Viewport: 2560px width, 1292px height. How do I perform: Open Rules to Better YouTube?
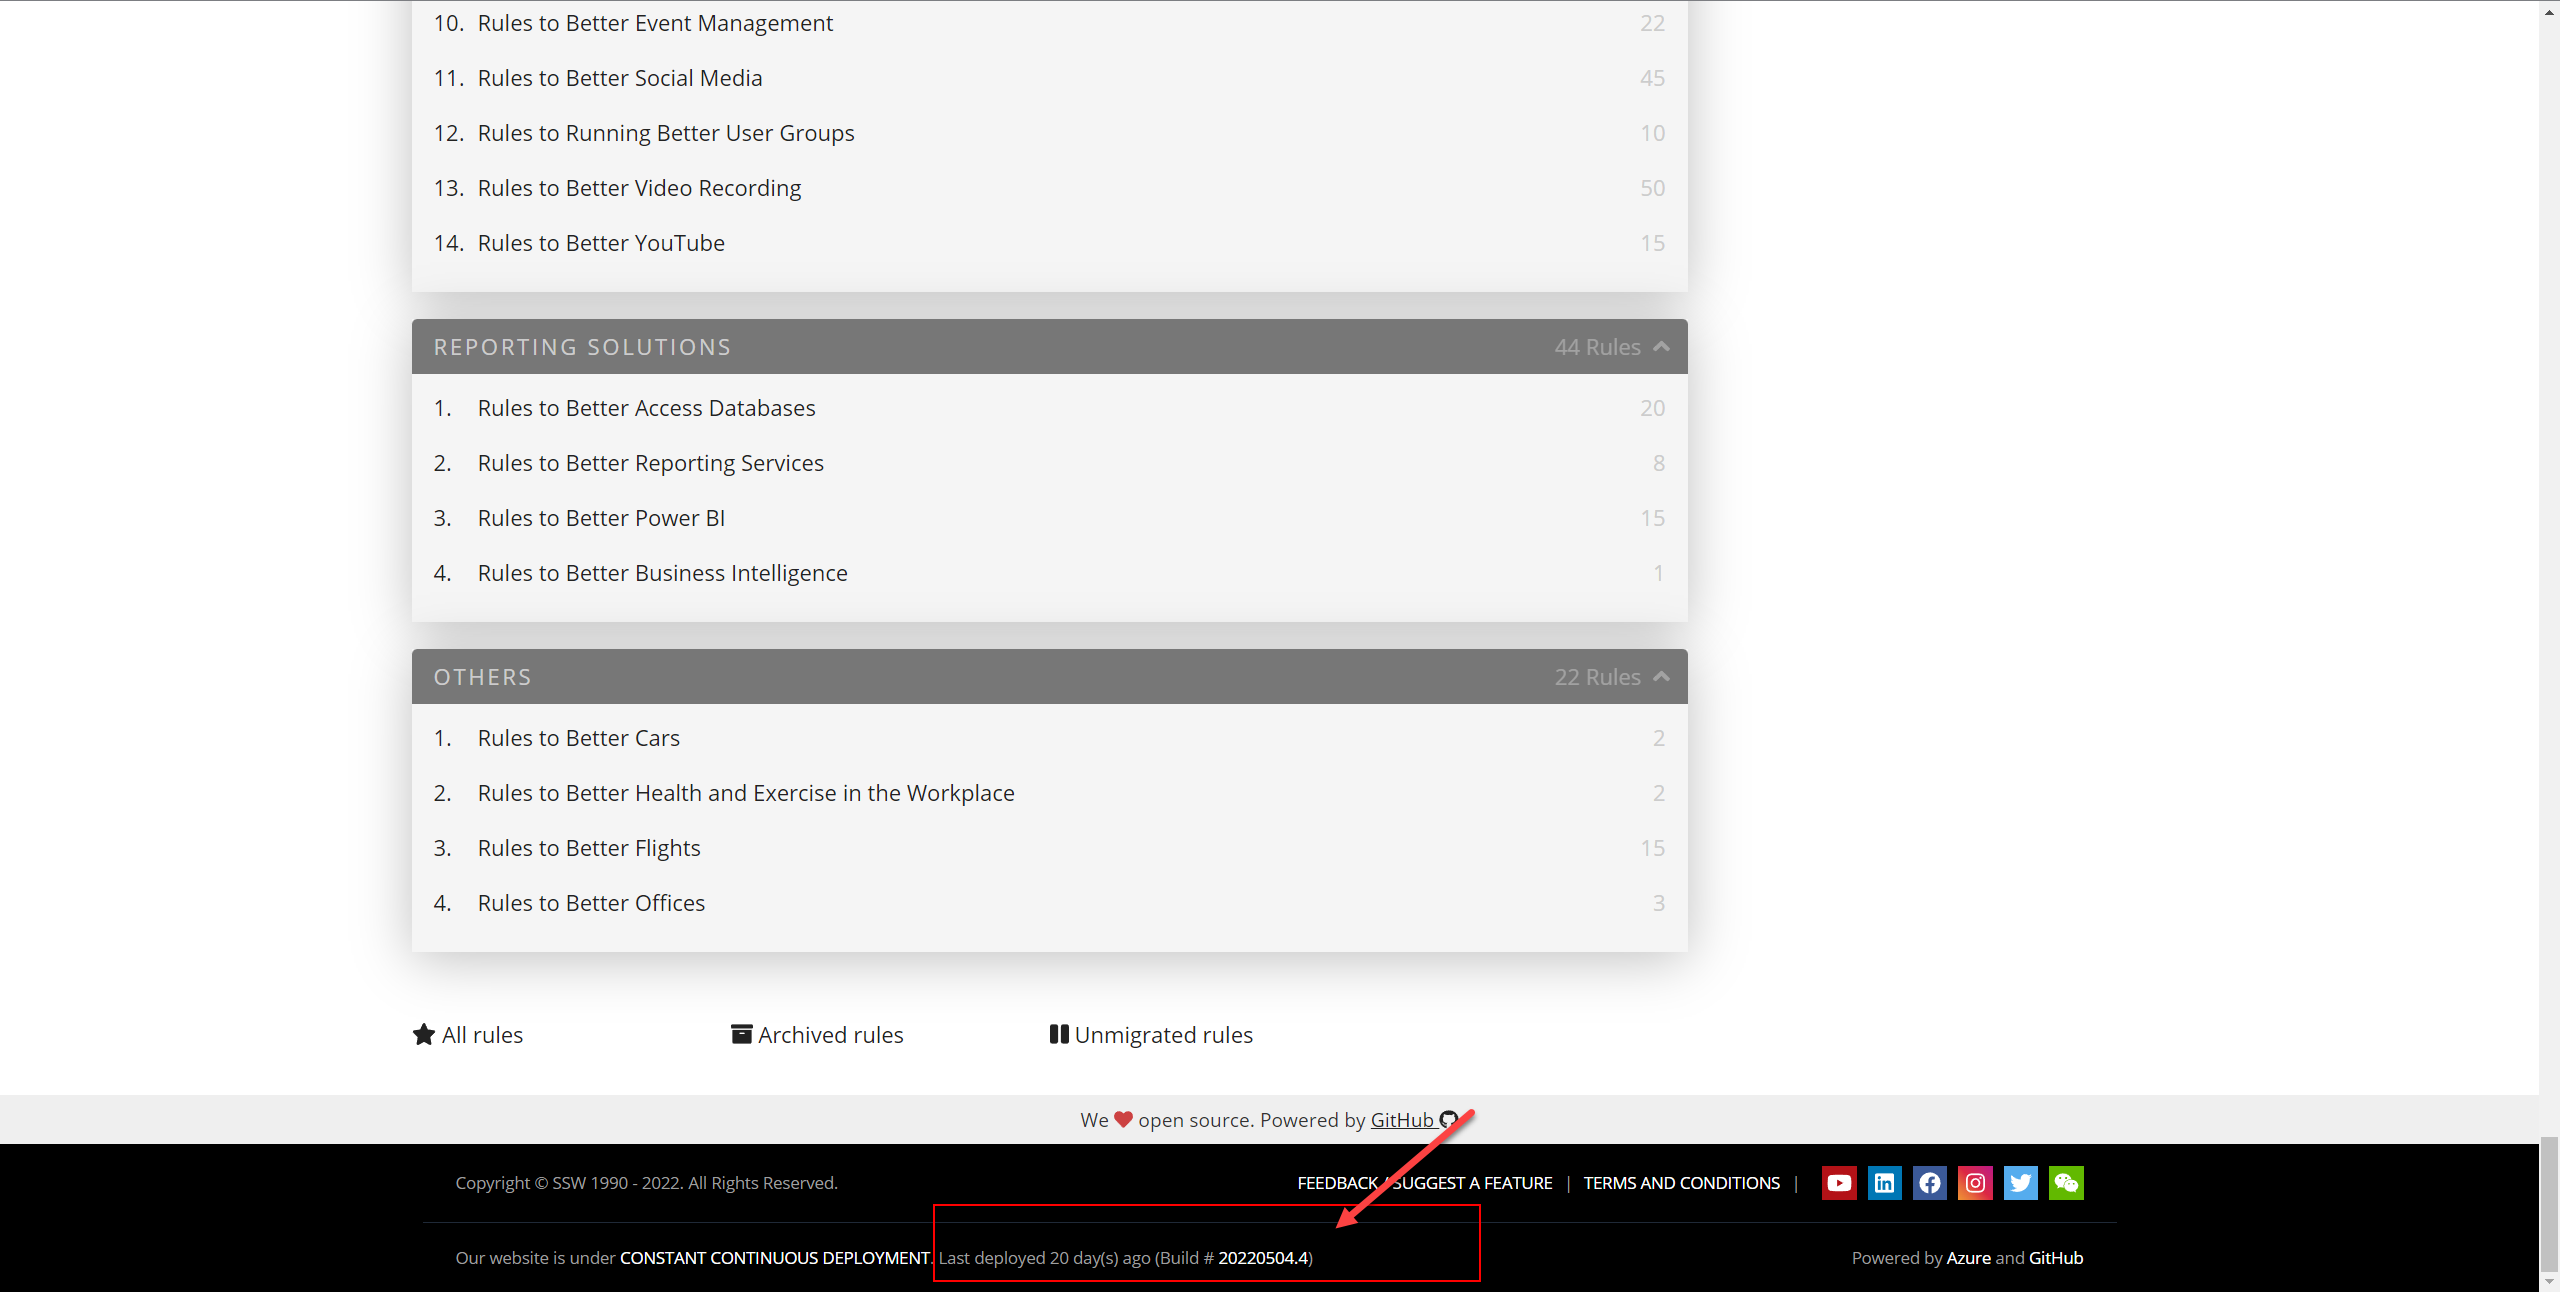(x=601, y=243)
